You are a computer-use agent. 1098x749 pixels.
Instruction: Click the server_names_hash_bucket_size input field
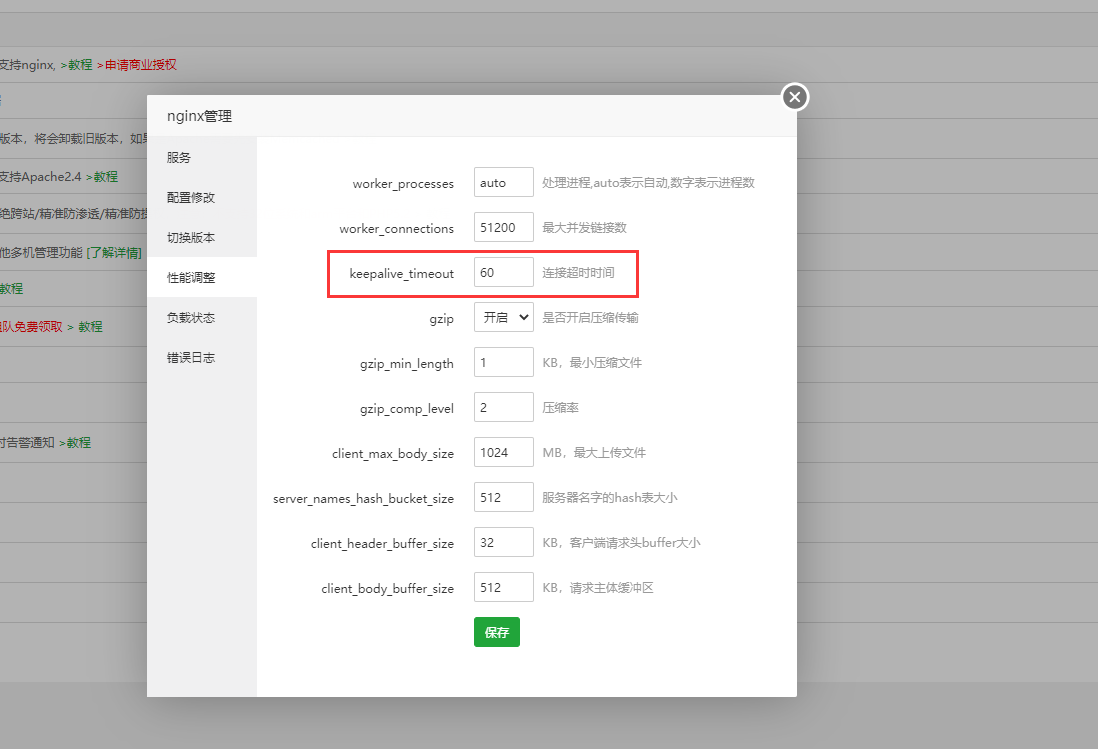tap(503, 498)
